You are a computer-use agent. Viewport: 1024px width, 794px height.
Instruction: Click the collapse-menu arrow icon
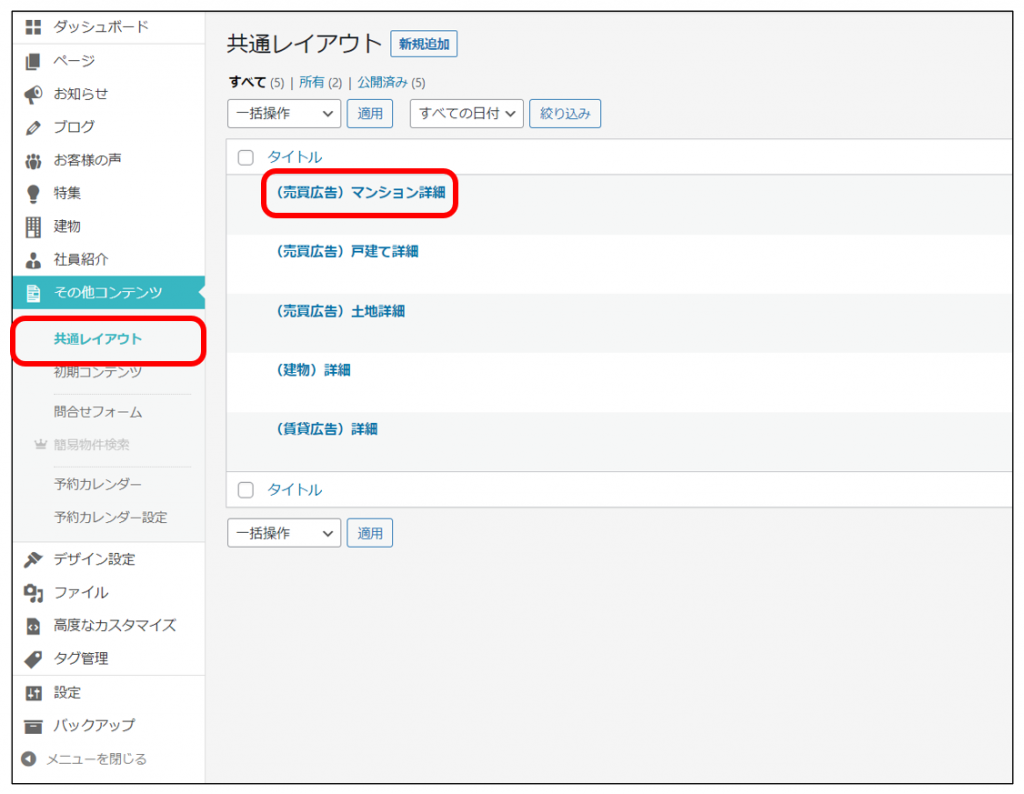29,759
